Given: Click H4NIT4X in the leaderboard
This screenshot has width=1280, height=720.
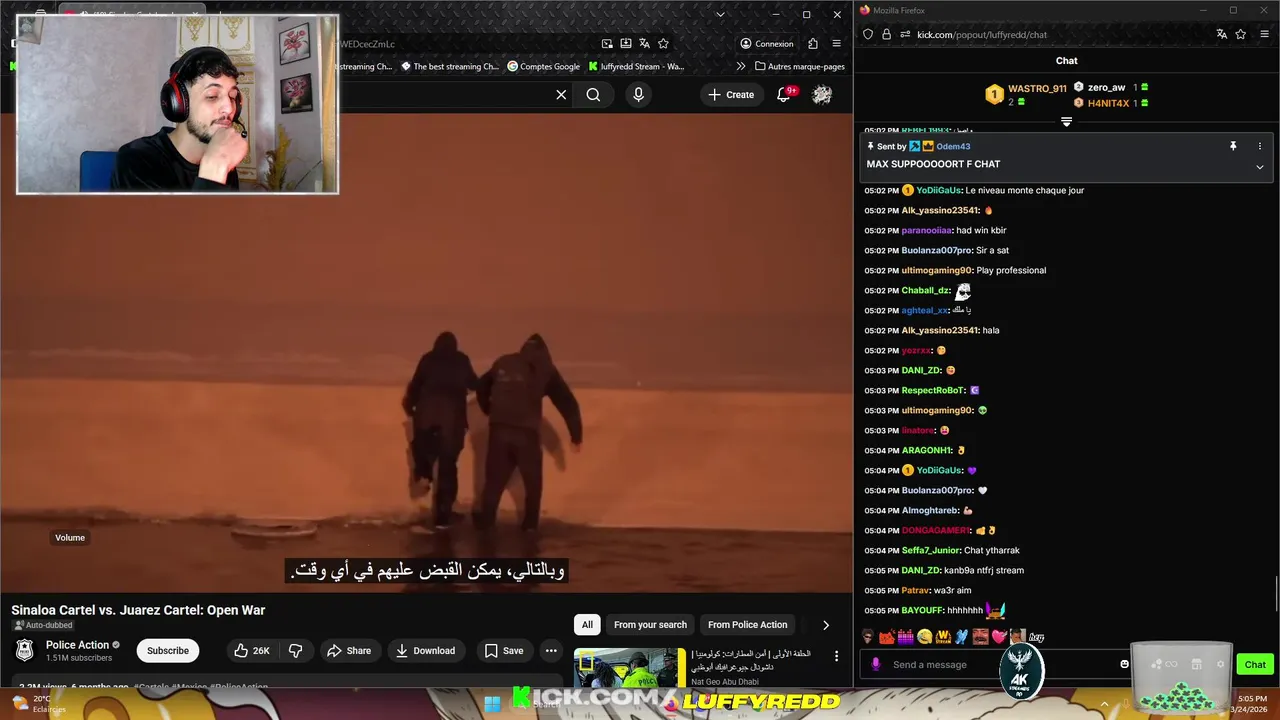Looking at the screenshot, I should point(1108,103).
